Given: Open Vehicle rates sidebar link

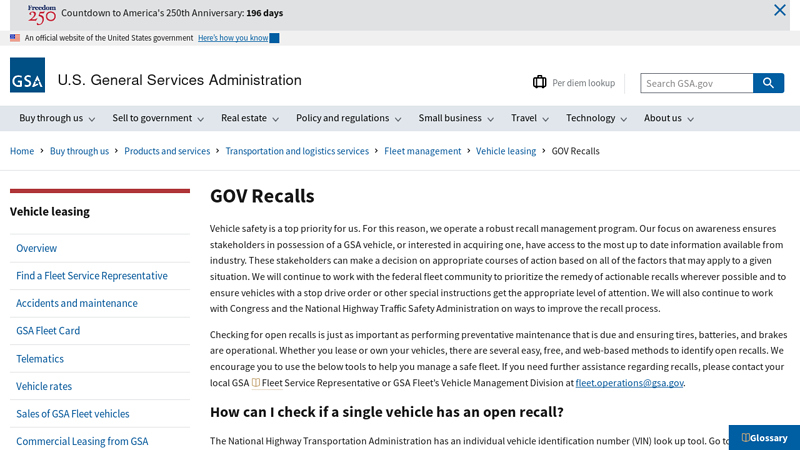Looking at the screenshot, I should coord(44,386).
